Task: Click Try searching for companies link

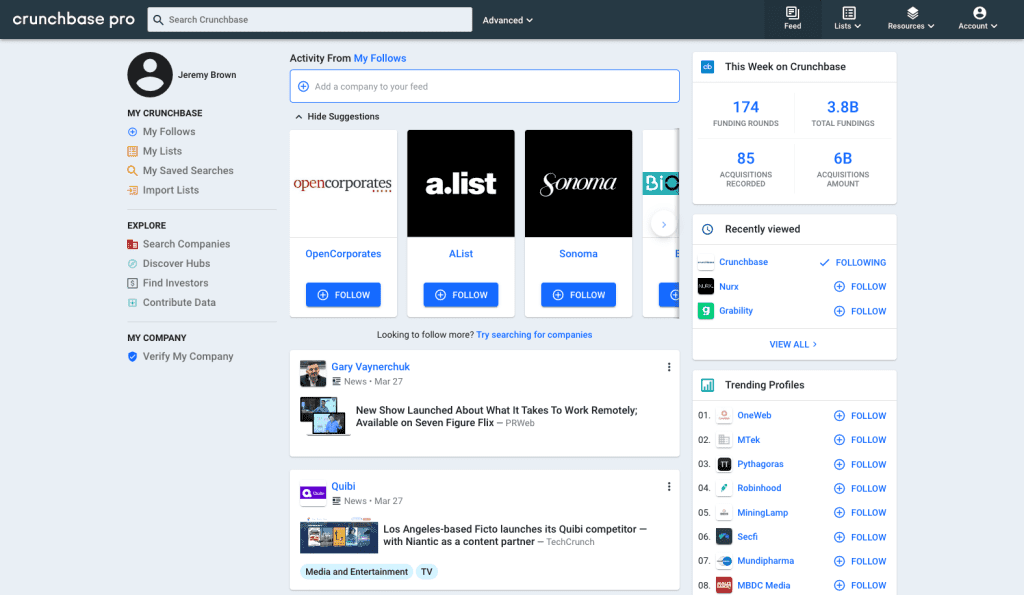Action: tap(534, 335)
